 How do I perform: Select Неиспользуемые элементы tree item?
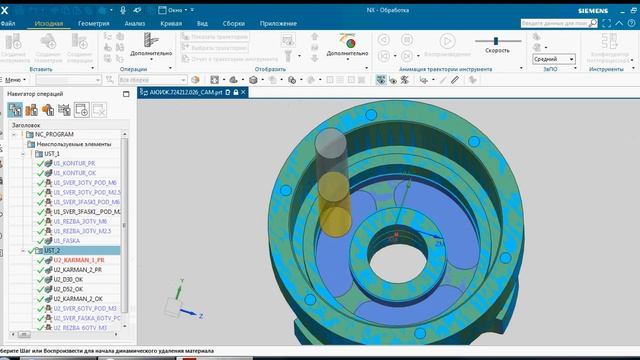point(73,144)
